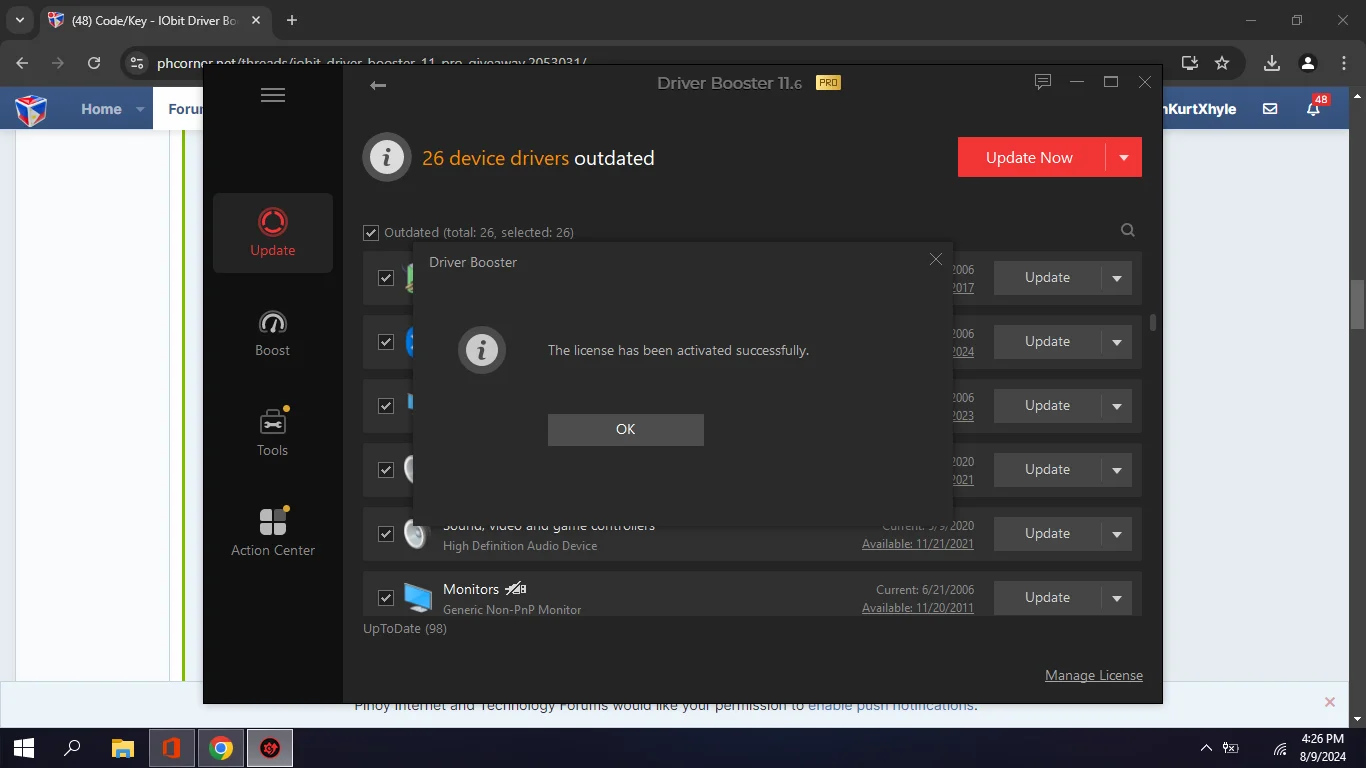1366x768 pixels.
Task: Launch Office from the taskbar
Action: coord(170,748)
